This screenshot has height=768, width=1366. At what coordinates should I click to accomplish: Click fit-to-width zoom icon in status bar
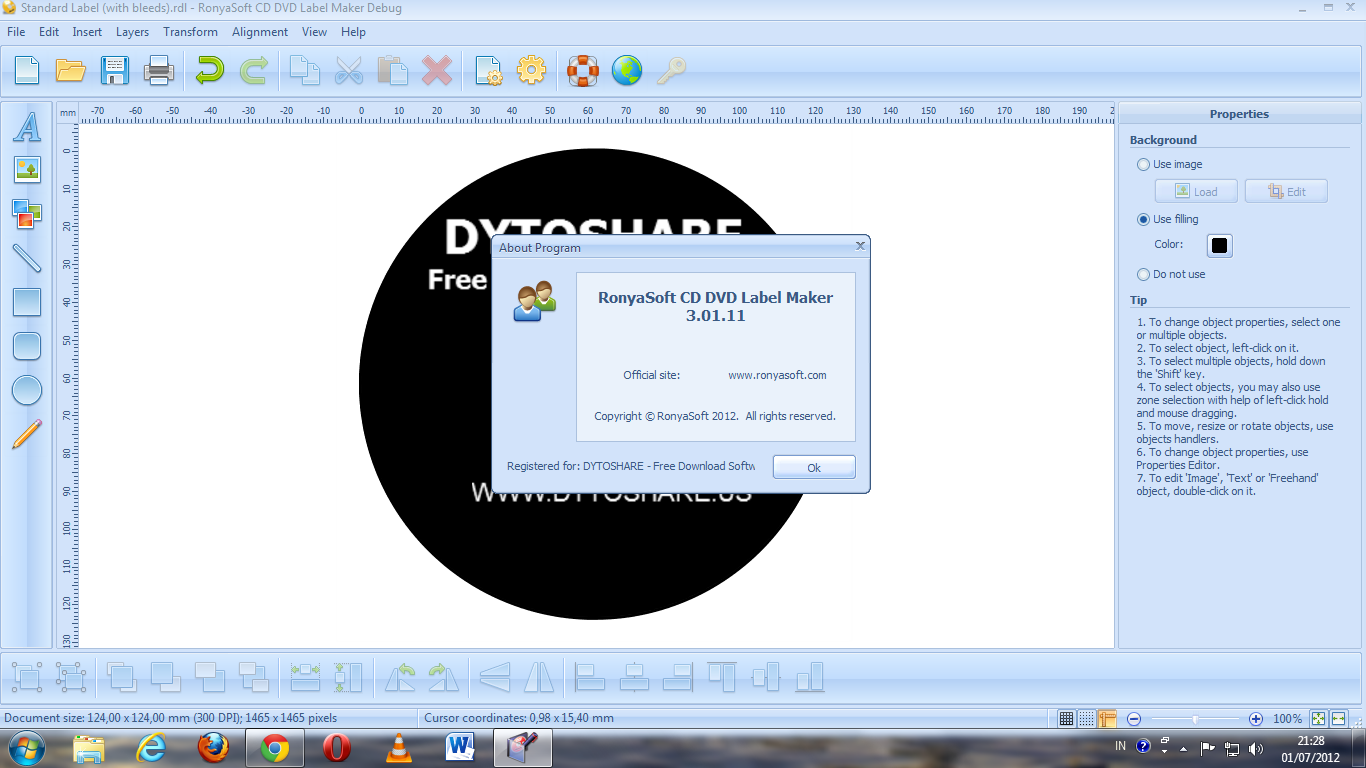coord(1338,718)
